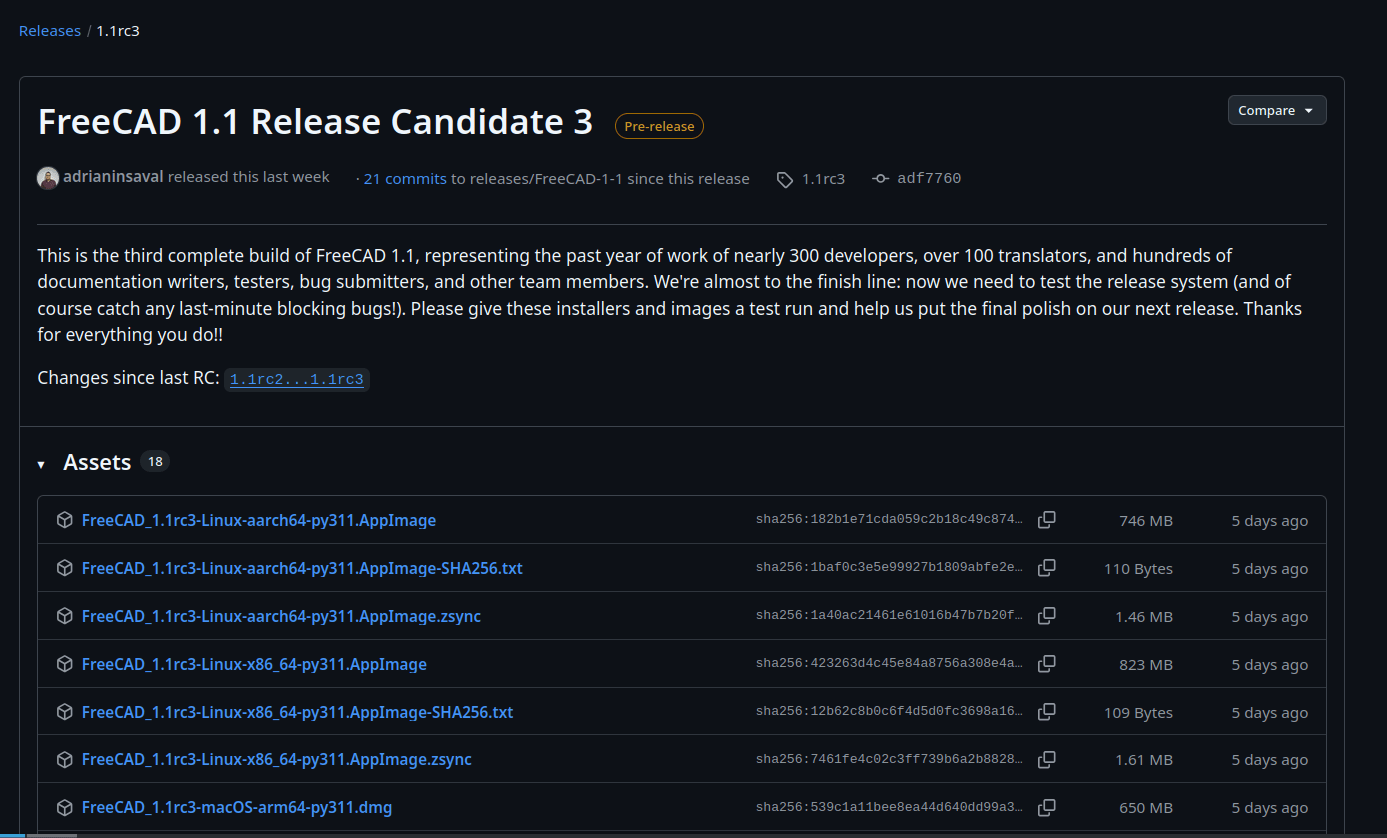Click the horizontal scrollbar at bottom

(52, 835)
